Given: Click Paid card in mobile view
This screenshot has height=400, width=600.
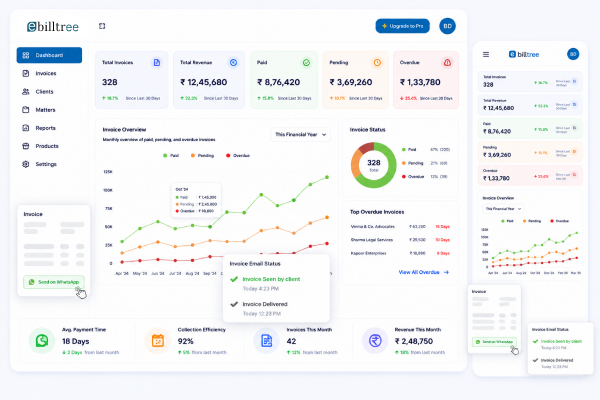Looking at the screenshot, I should coord(530,128).
